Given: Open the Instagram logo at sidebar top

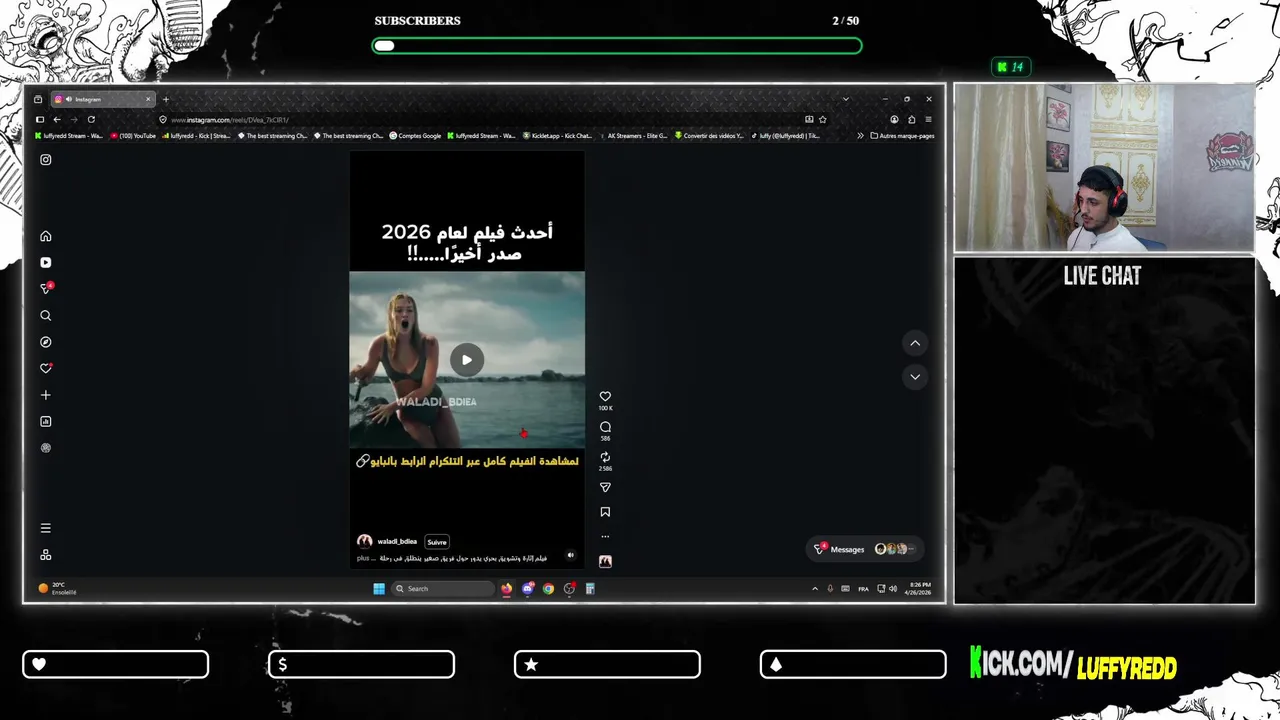Looking at the screenshot, I should point(45,160).
